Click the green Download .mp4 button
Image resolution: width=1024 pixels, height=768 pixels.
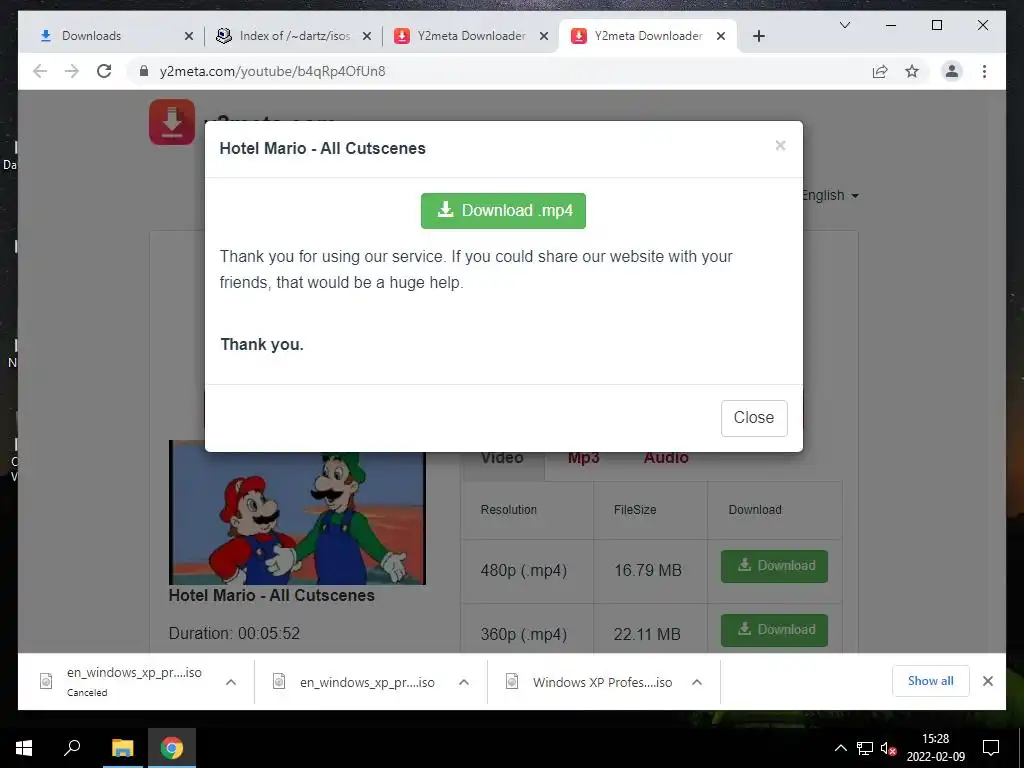tap(503, 211)
